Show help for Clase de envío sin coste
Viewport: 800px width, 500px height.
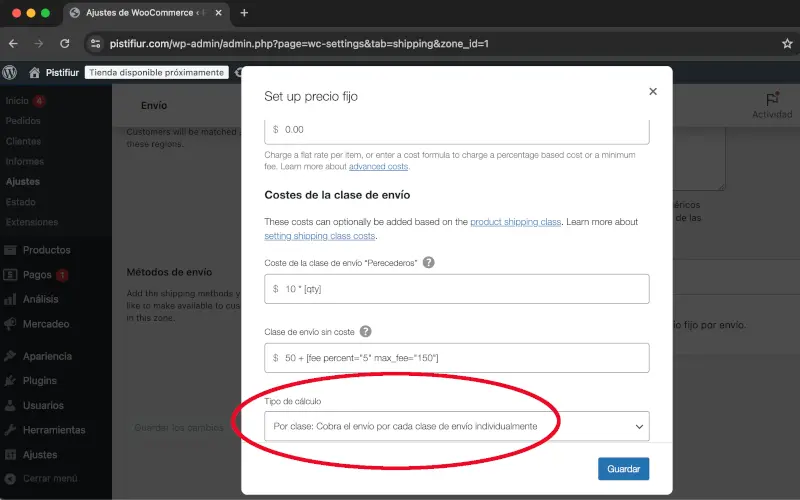click(365, 331)
